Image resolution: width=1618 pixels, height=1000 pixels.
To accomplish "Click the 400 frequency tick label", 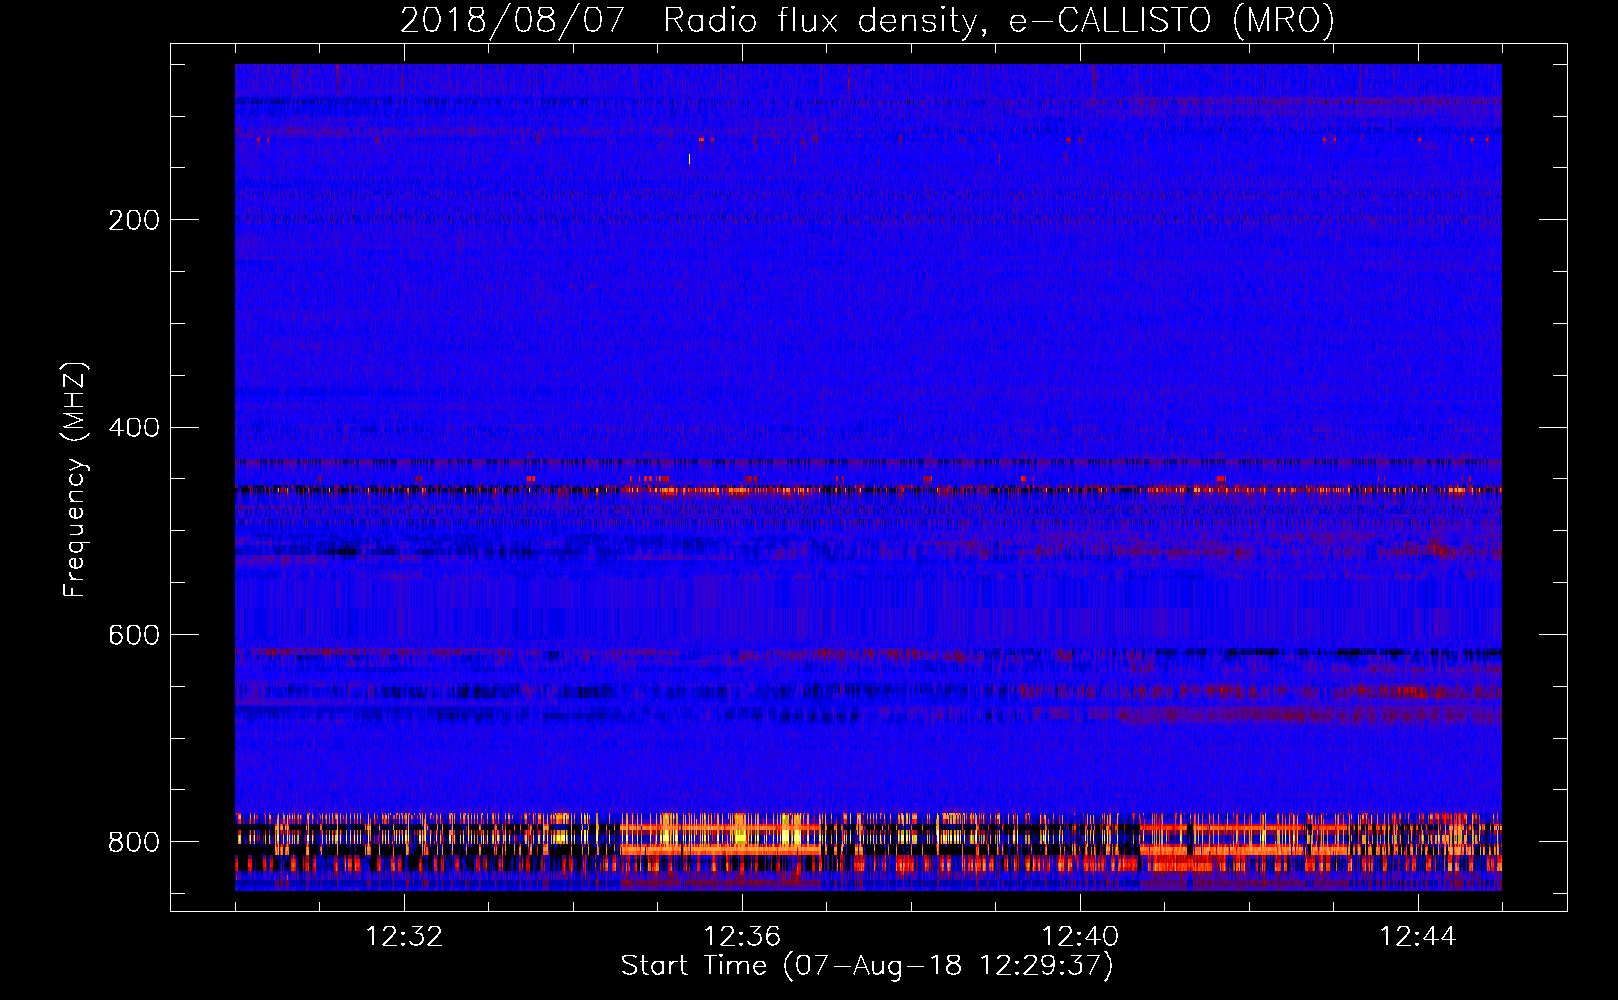I will tap(133, 428).
